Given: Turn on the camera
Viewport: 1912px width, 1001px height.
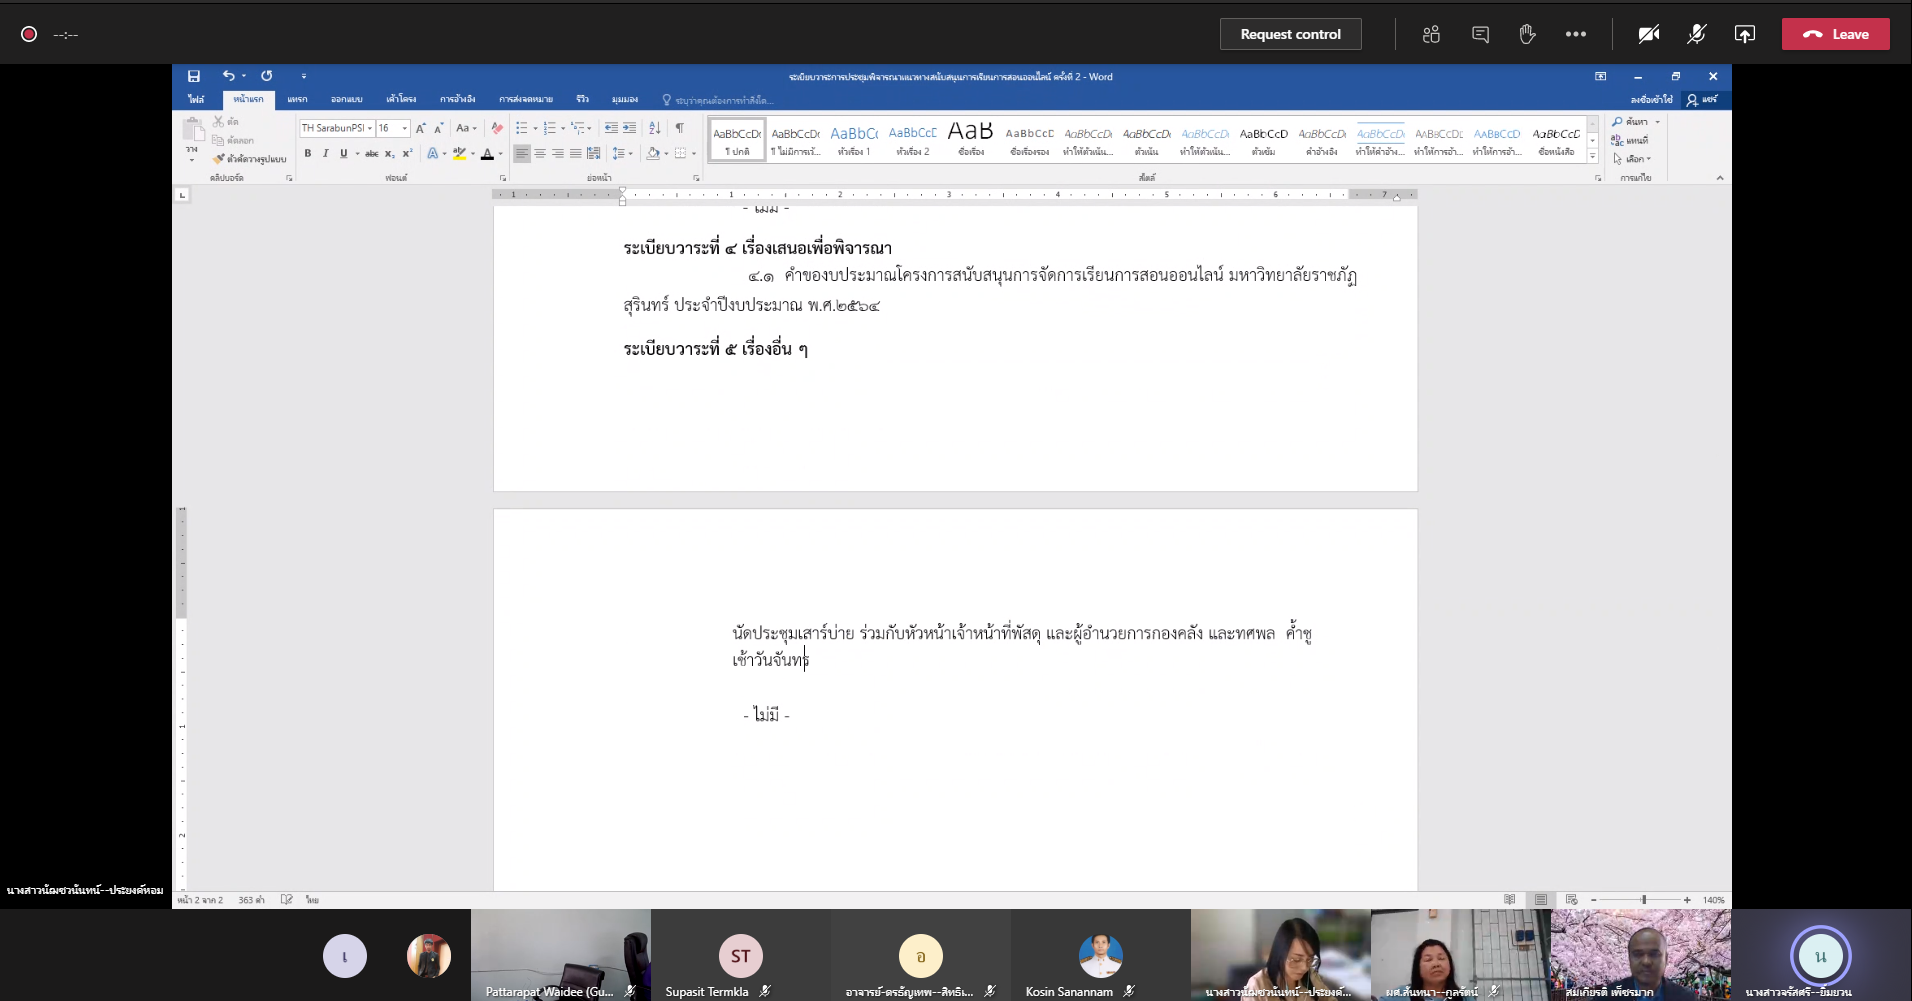Looking at the screenshot, I should pos(1648,34).
